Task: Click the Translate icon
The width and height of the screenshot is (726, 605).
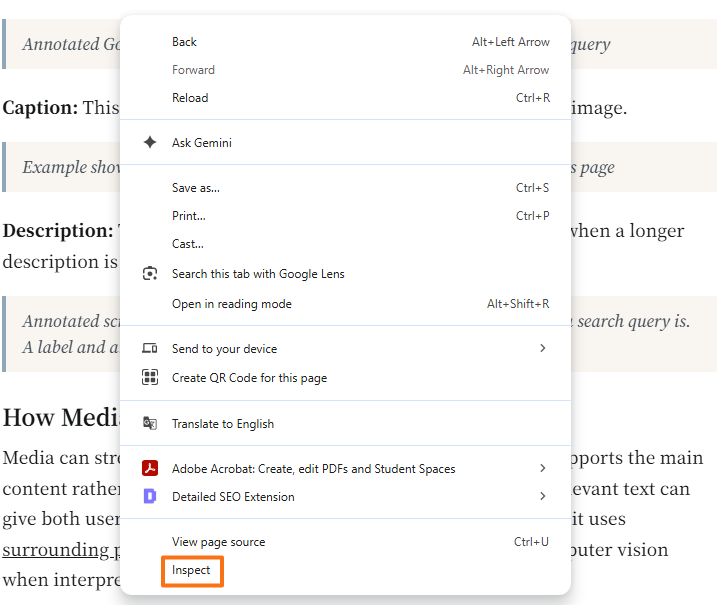Action: click(x=150, y=423)
